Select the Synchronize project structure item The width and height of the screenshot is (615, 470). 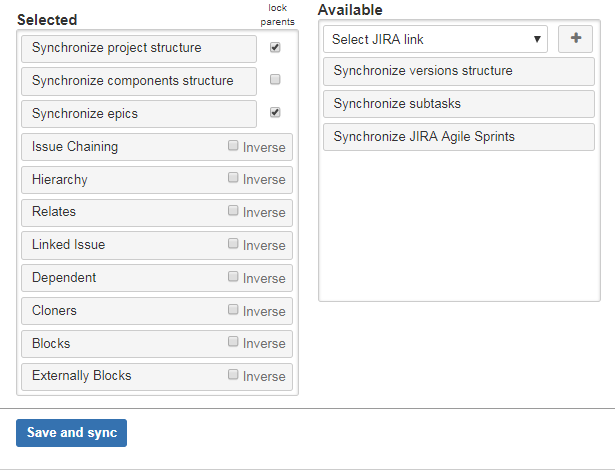(x=137, y=48)
